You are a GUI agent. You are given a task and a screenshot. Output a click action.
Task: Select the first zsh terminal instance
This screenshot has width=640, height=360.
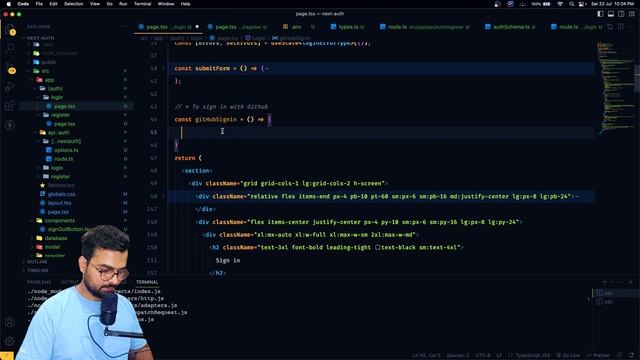[616, 293]
